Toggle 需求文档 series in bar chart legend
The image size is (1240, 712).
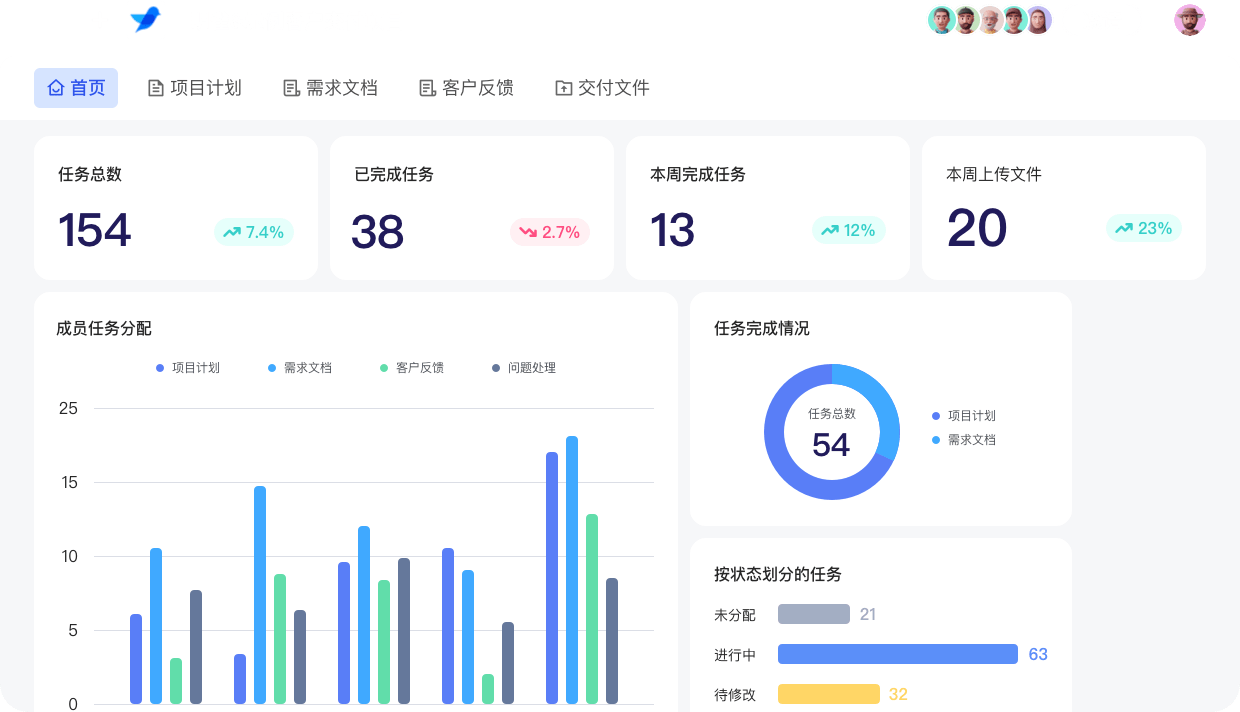click(300, 368)
